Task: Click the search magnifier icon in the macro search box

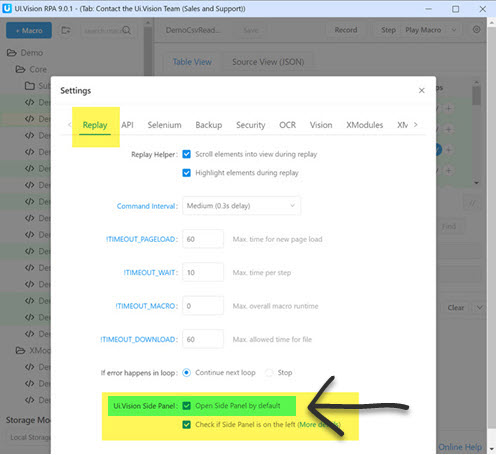Action: [x=127, y=30]
